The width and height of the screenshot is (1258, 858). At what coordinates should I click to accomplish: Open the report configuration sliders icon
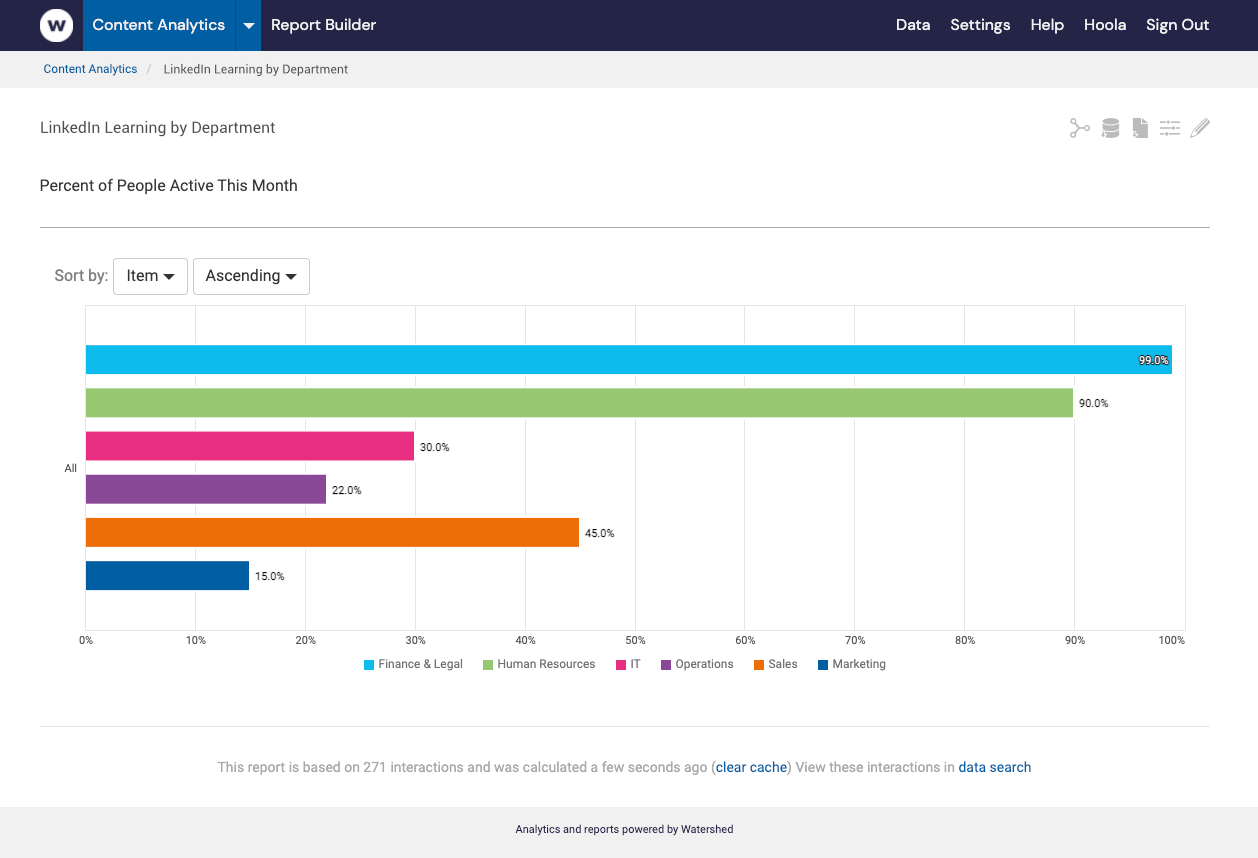[x=1170, y=128]
